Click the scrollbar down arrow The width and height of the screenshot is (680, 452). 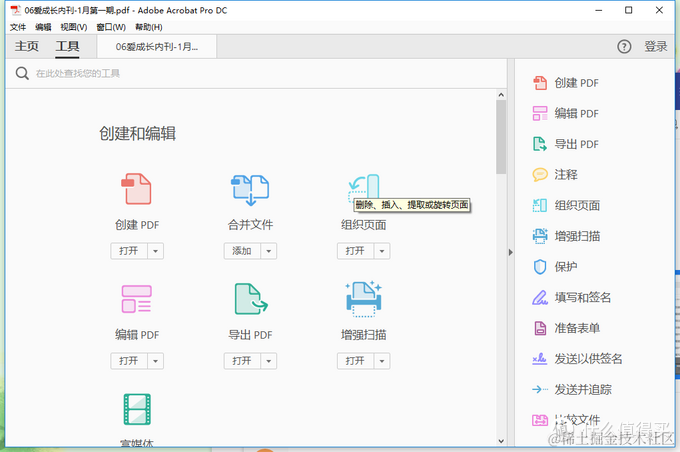(x=501, y=441)
